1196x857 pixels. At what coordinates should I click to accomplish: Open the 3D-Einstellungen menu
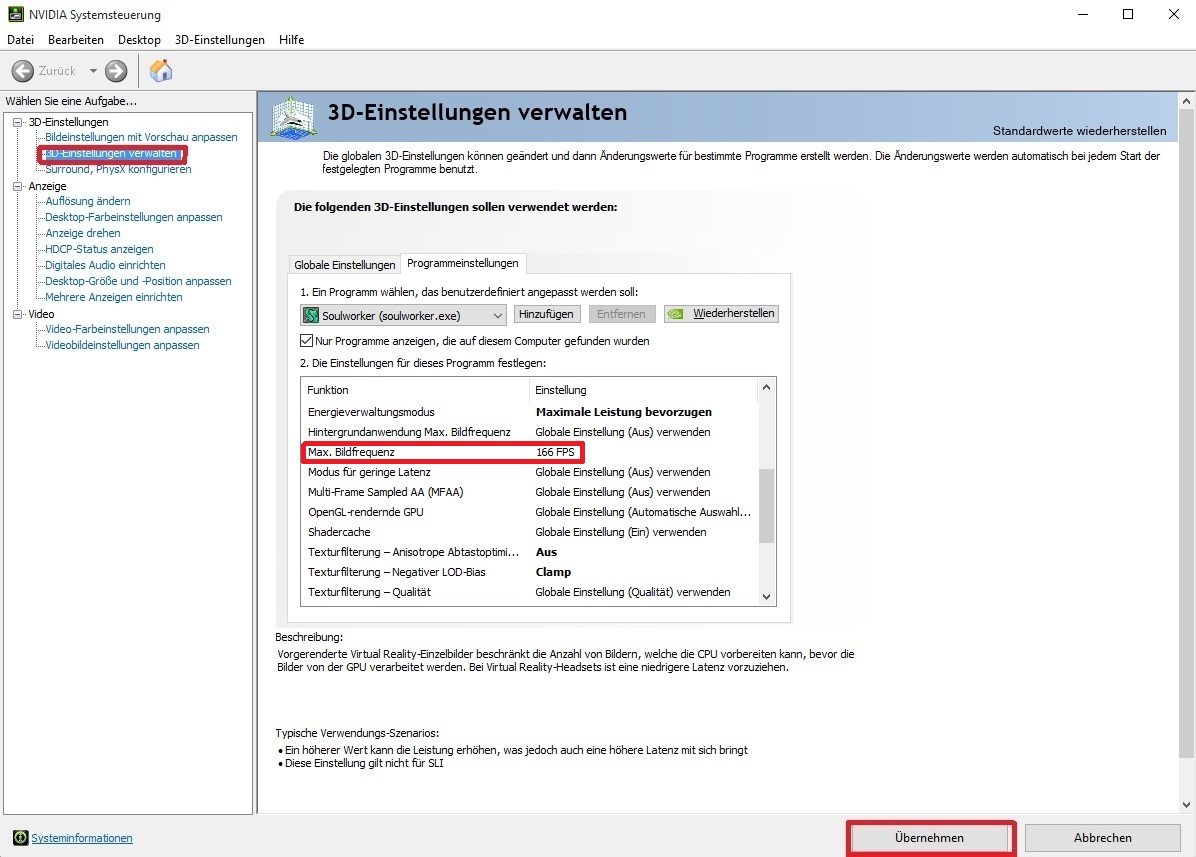click(x=219, y=40)
